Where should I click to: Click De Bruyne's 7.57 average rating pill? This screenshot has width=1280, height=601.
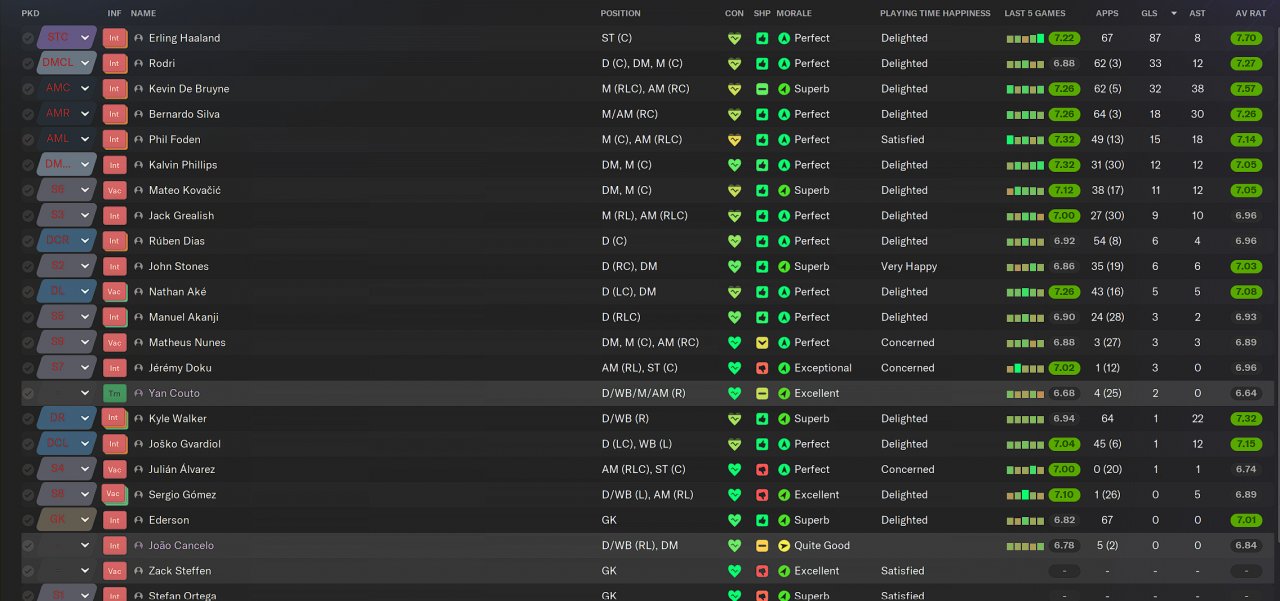1246,89
